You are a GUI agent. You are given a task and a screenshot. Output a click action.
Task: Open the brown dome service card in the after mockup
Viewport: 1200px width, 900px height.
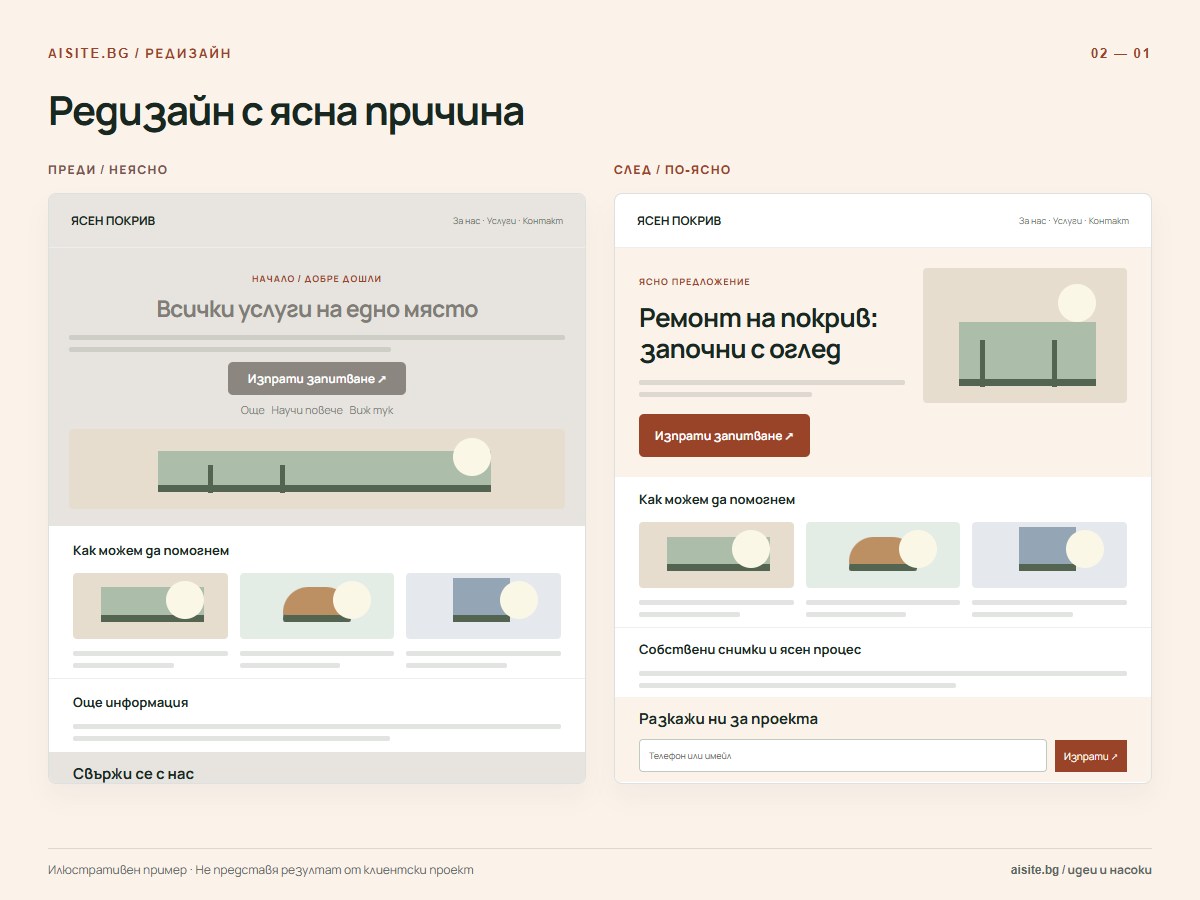883,555
